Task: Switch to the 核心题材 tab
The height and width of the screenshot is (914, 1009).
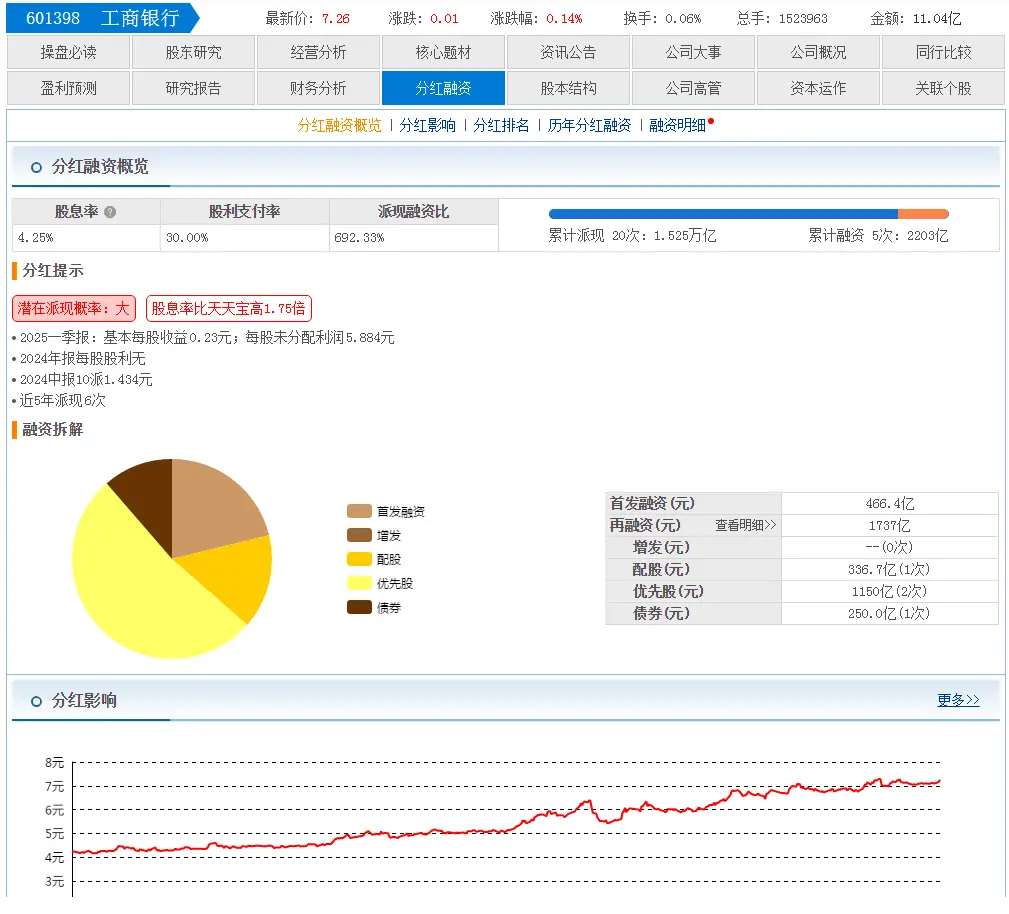Action: click(x=443, y=52)
